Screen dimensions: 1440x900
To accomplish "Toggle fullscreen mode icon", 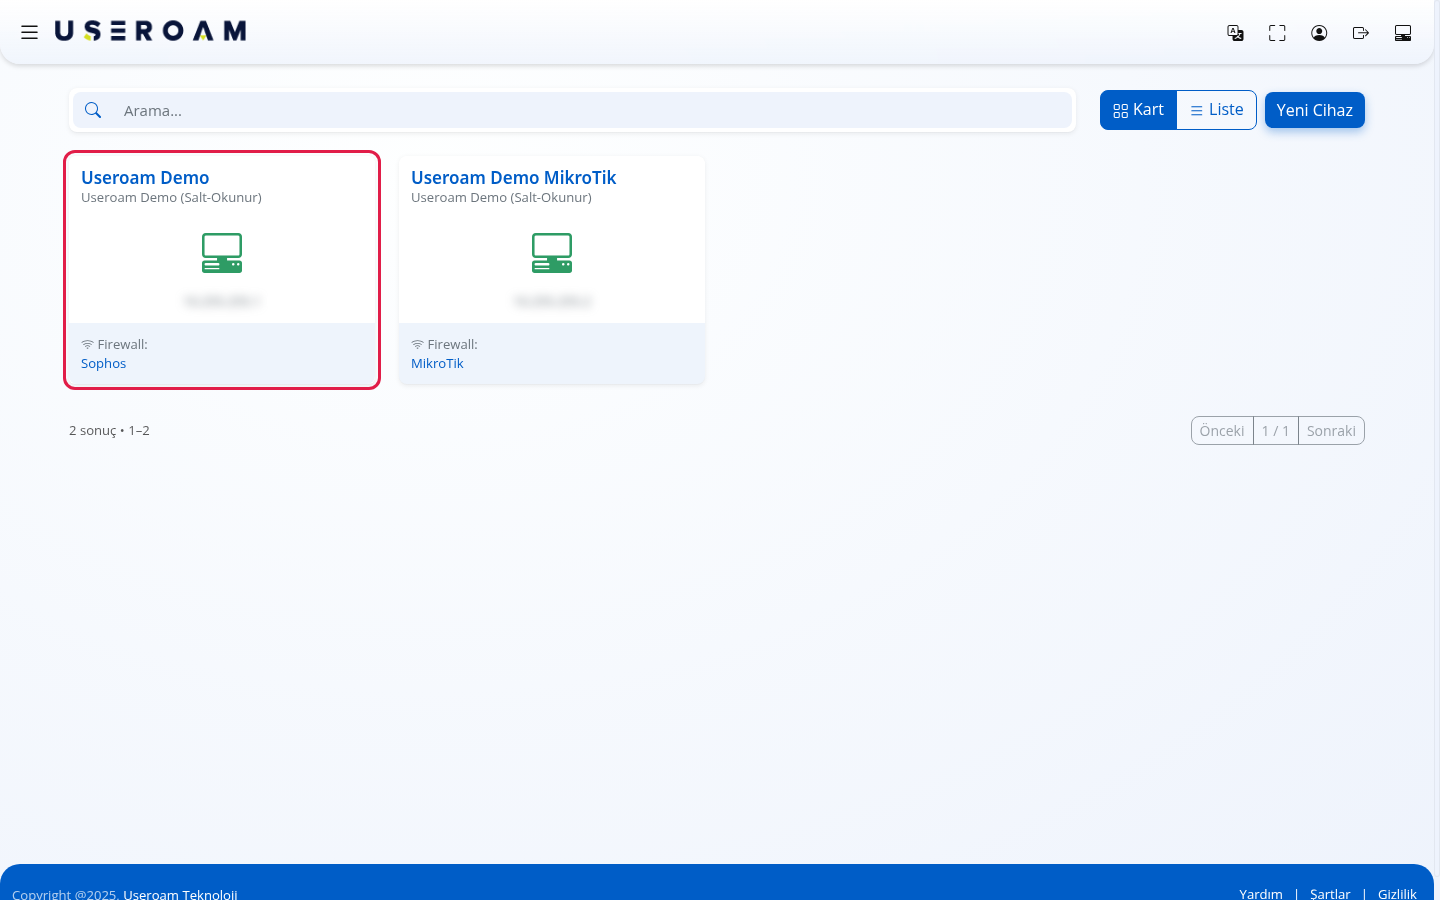I will [1277, 33].
